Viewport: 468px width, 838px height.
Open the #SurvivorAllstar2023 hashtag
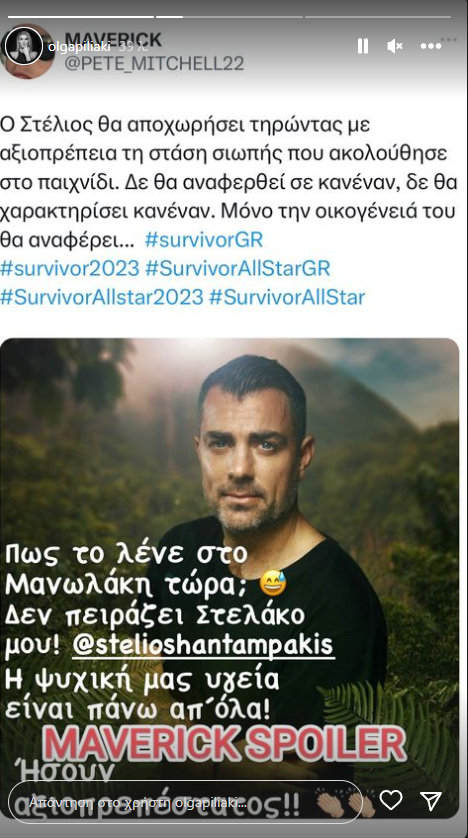coord(102,297)
